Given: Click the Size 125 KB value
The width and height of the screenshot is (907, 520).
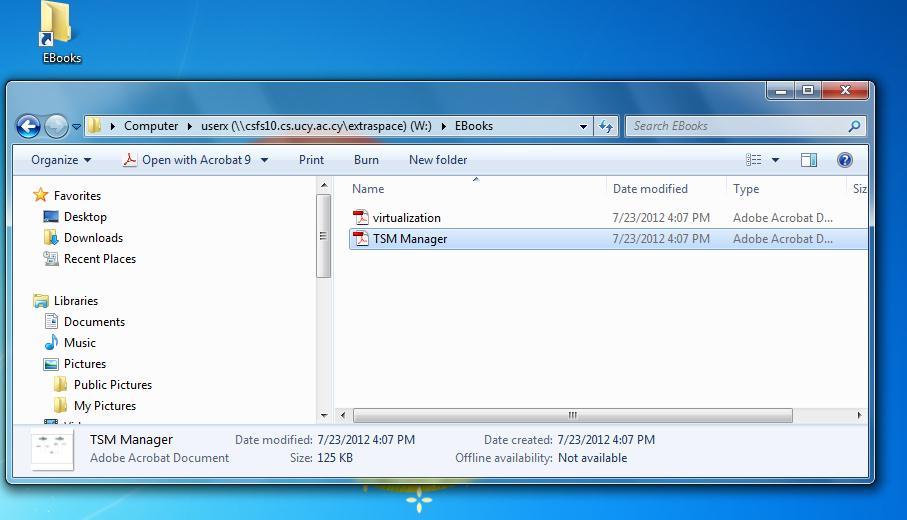Looking at the screenshot, I should [x=335, y=458].
